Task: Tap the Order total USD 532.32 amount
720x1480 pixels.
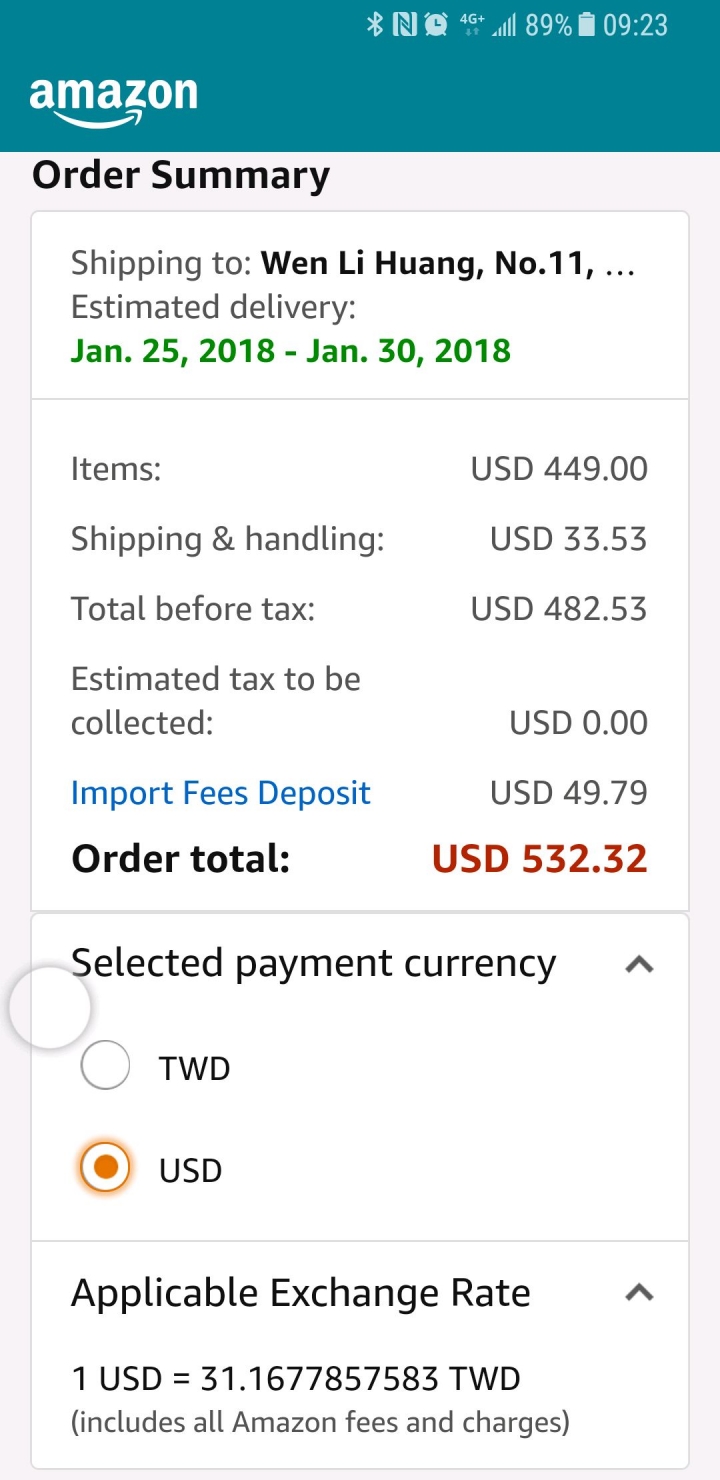Action: [x=539, y=859]
